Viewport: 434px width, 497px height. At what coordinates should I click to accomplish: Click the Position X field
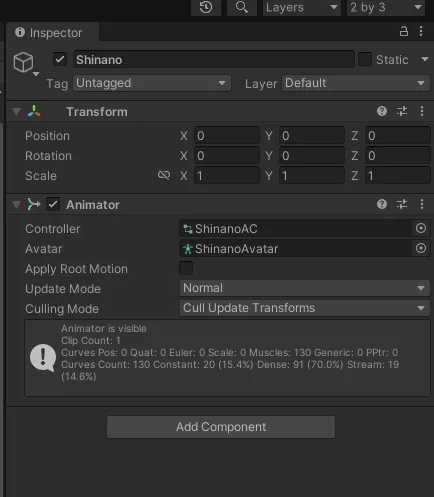pos(227,136)
